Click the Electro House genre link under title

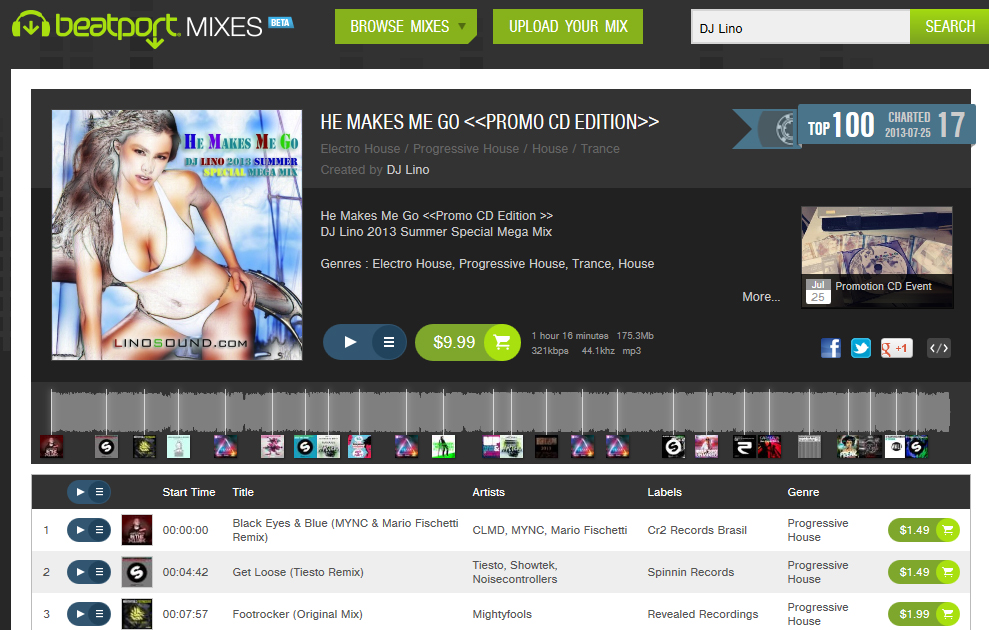(x=360, y=149)
